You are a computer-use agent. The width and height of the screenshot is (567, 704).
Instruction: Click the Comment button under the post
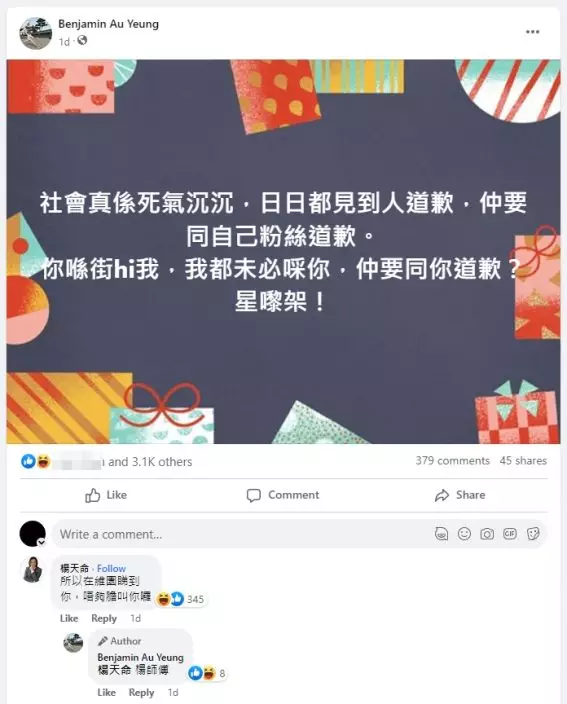click(283, 495)
